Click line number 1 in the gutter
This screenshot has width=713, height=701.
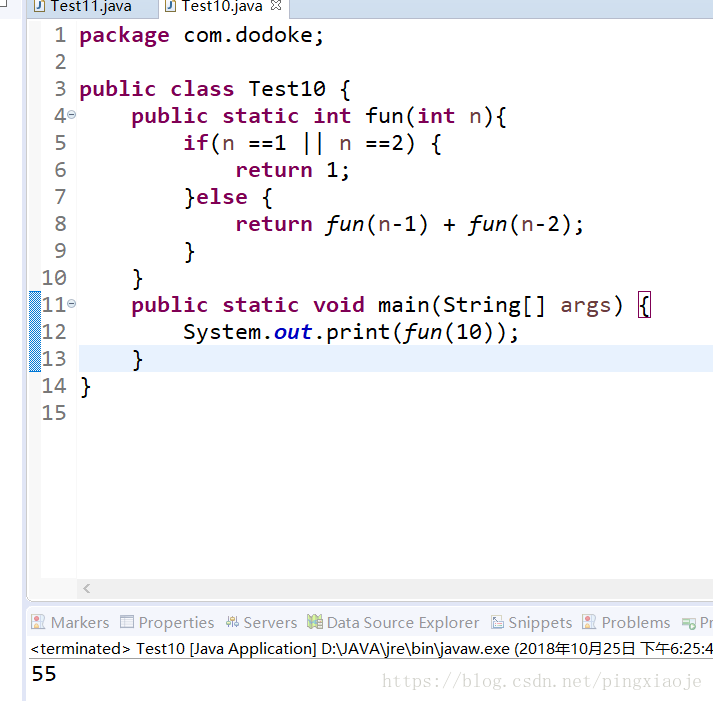(60, 35)
